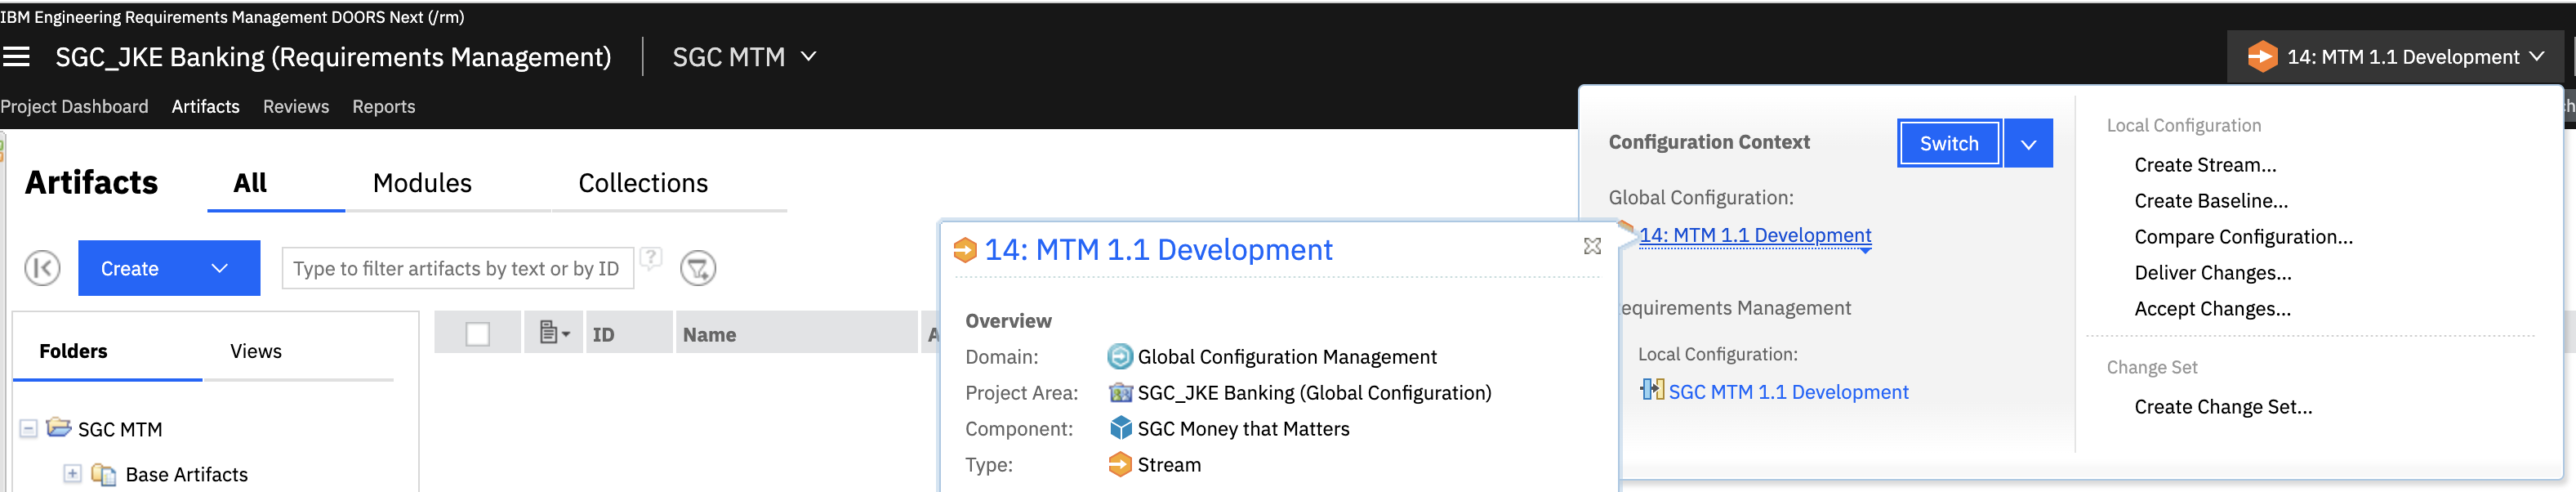Click stream icon in popup title
This screenshot has width=2576, height=492.
[x=965, y=250]
